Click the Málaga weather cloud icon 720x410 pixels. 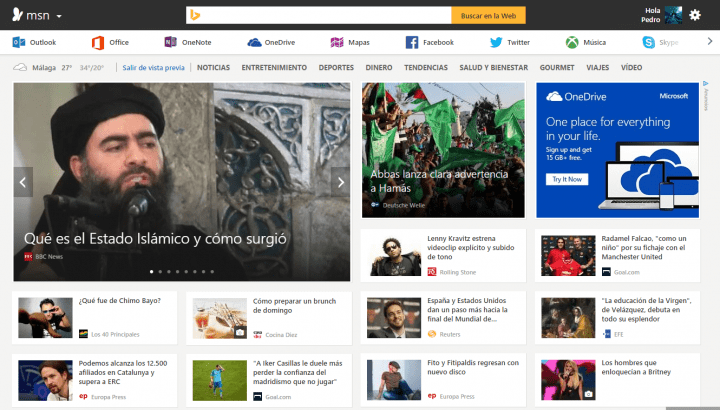[20, 67]
